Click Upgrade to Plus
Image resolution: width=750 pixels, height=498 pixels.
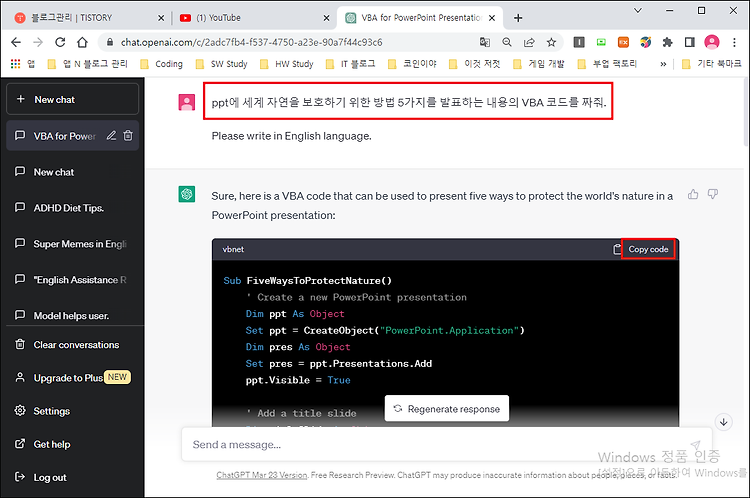pos(73,378)
